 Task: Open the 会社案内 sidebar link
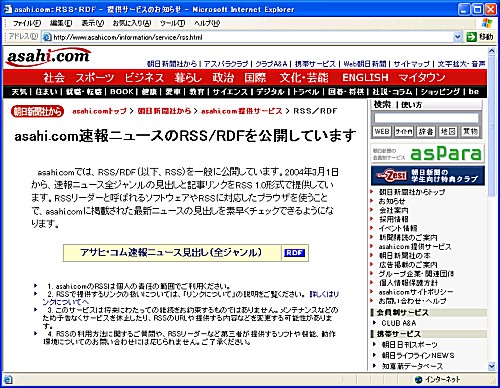(x=393, y=210)
